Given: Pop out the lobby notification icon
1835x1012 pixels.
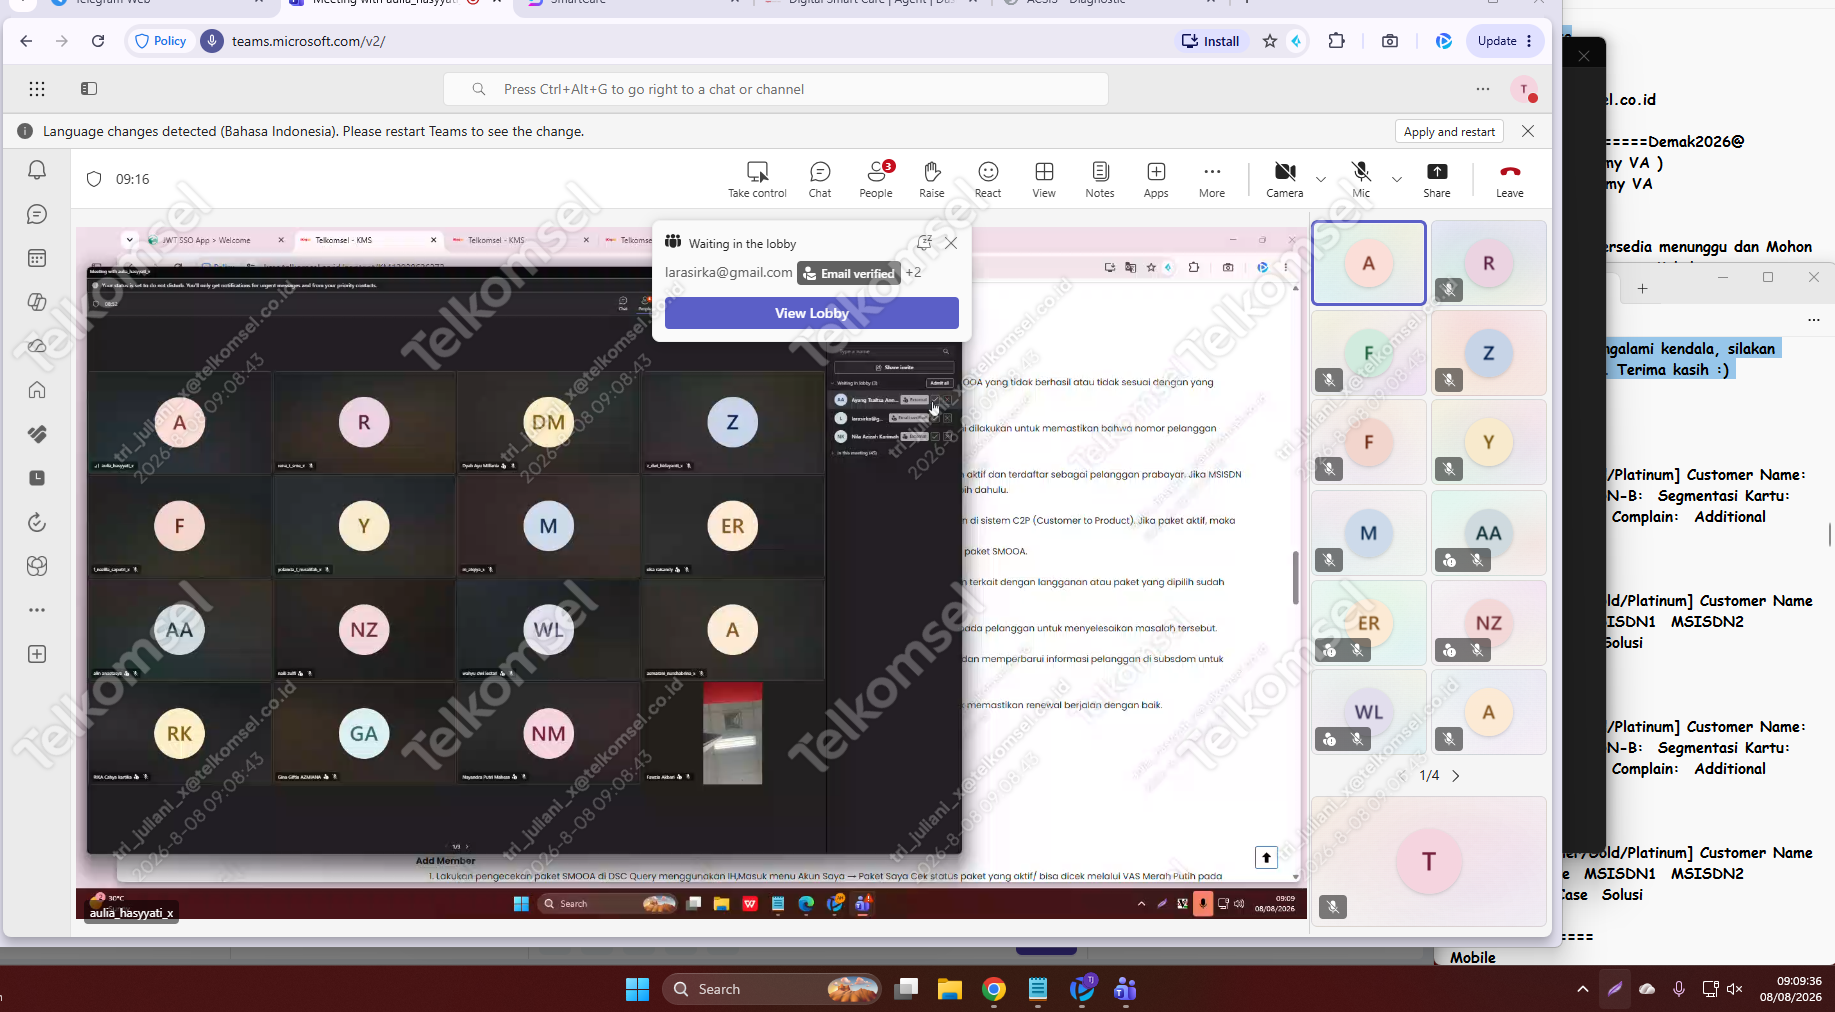Looking at the screenshot, I should (924, 243).
